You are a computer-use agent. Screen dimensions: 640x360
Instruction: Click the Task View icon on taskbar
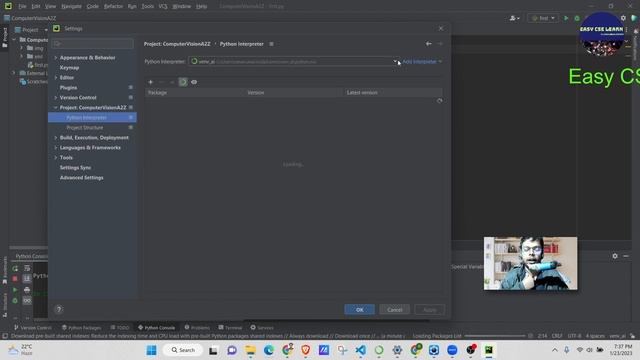pos(213,350)
